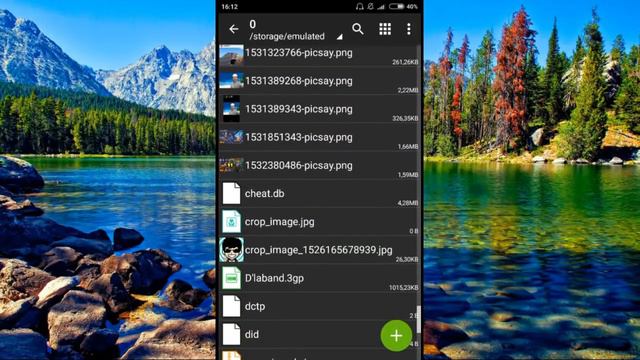Open the three-dot overflow menu
Viewport: 640px width, 360px height.
[x=409, y=29]
